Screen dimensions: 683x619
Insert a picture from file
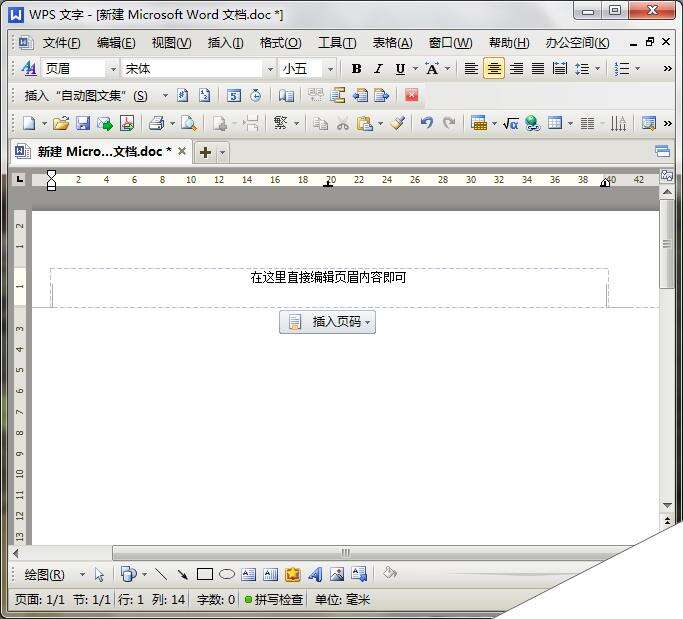(x=337, y=575)
